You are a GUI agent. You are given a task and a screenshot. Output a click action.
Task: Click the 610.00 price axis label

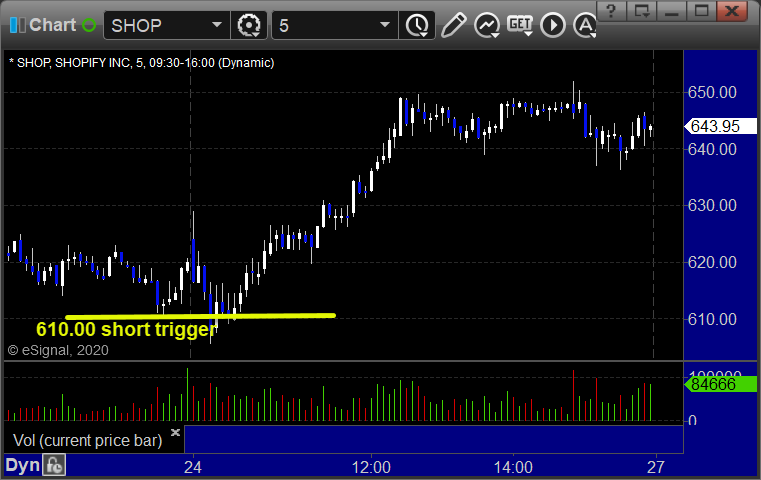(x=712, y=319)
